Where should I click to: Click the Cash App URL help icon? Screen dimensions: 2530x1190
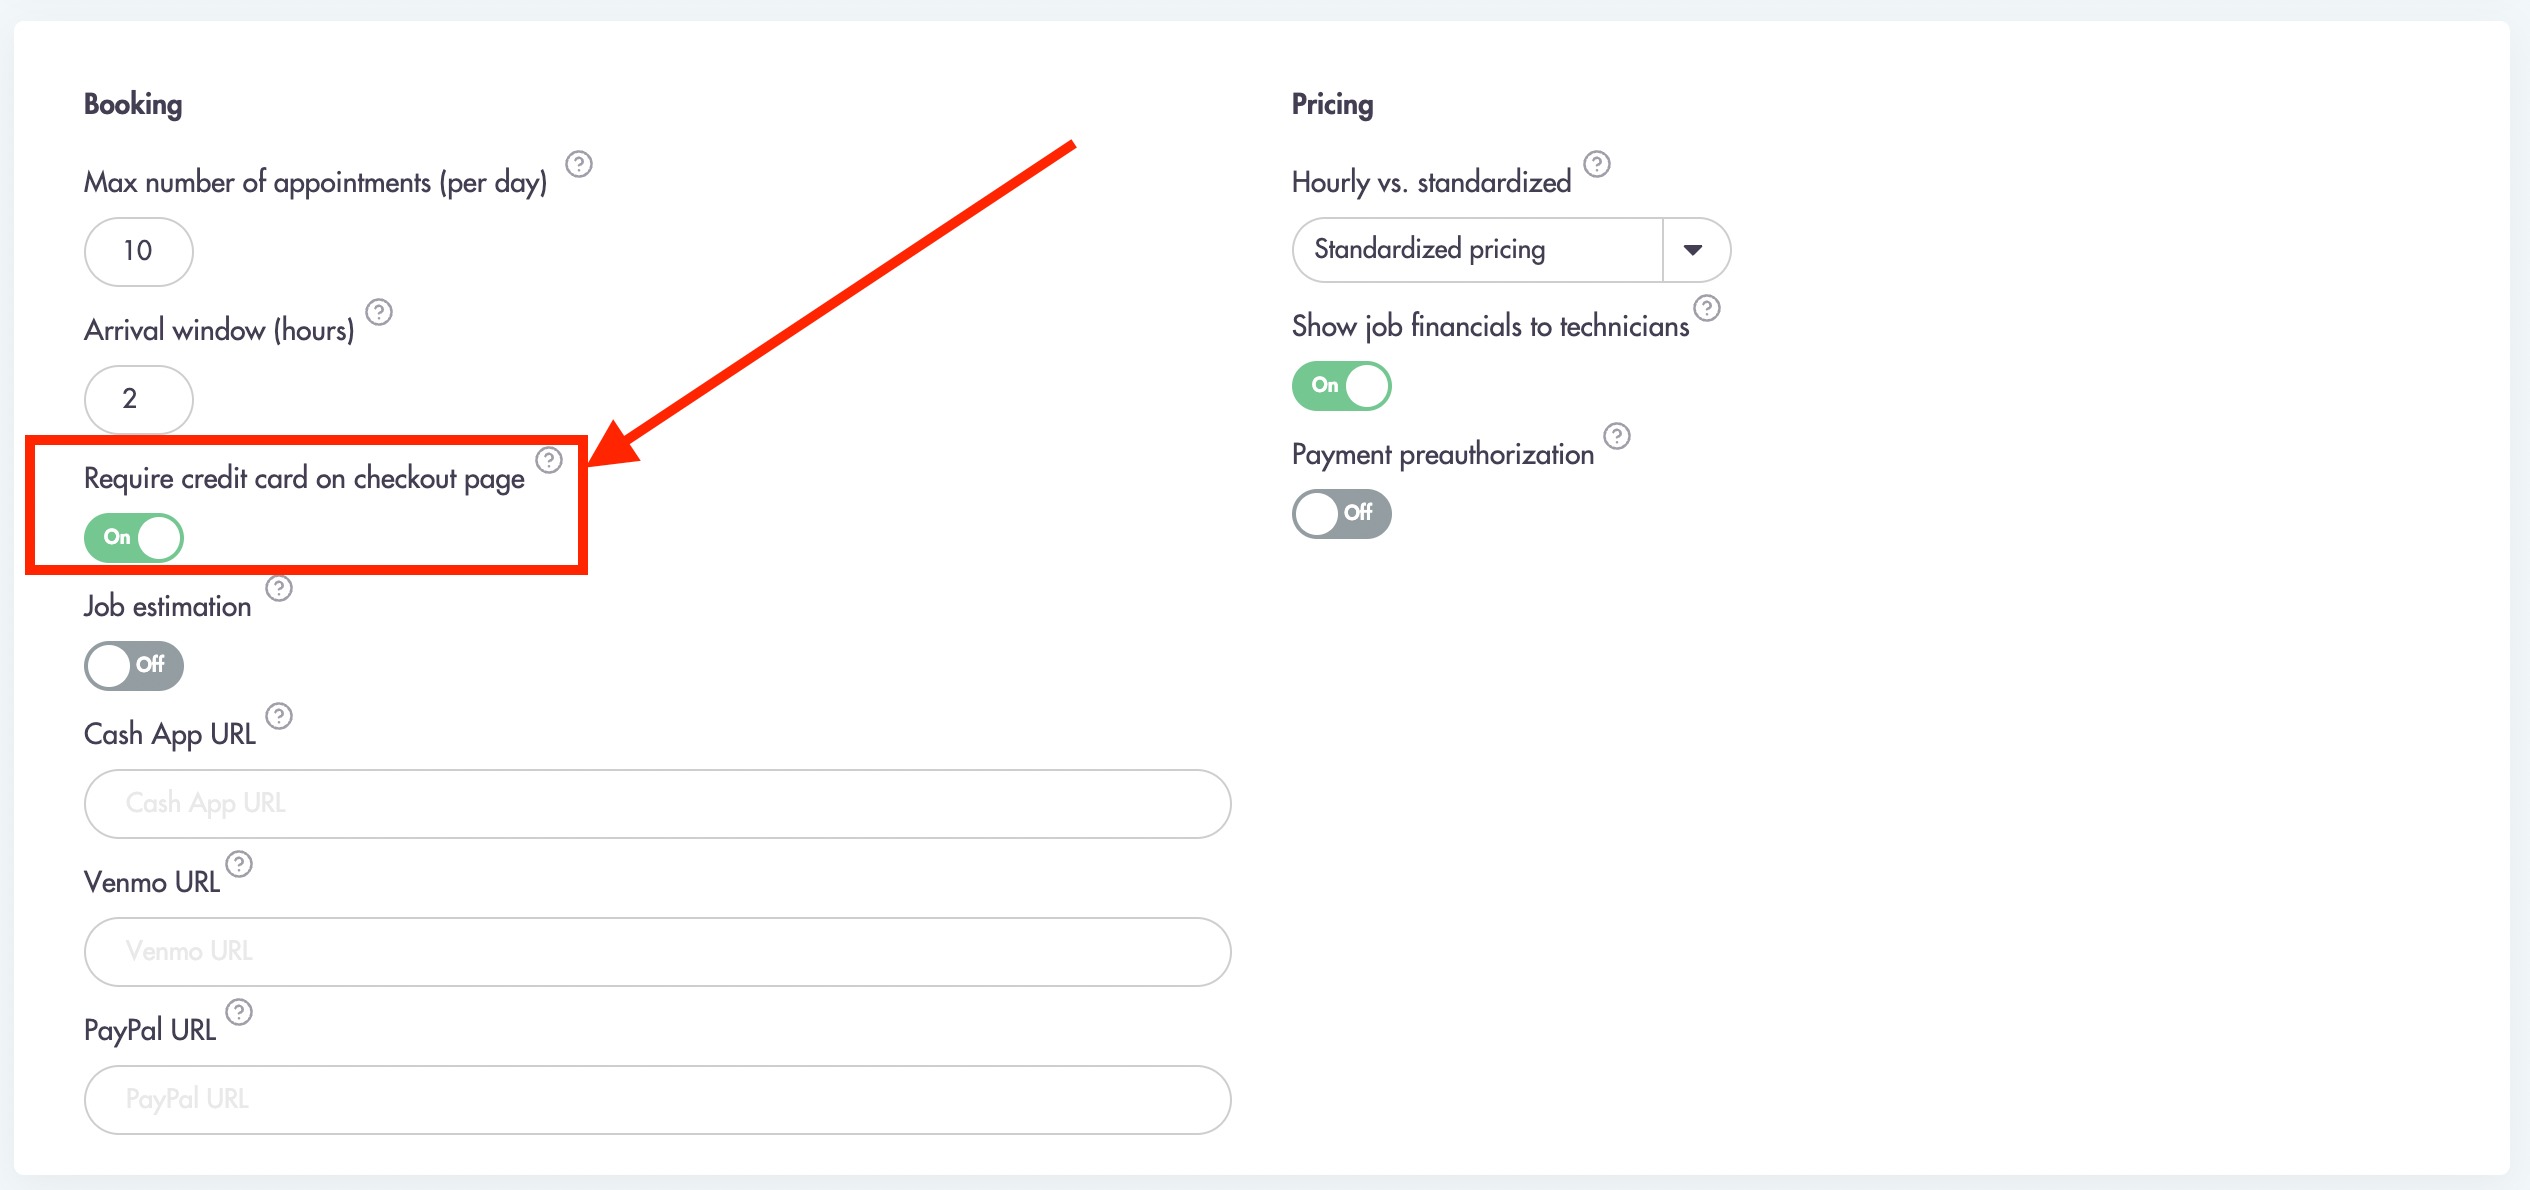point(279,716)
